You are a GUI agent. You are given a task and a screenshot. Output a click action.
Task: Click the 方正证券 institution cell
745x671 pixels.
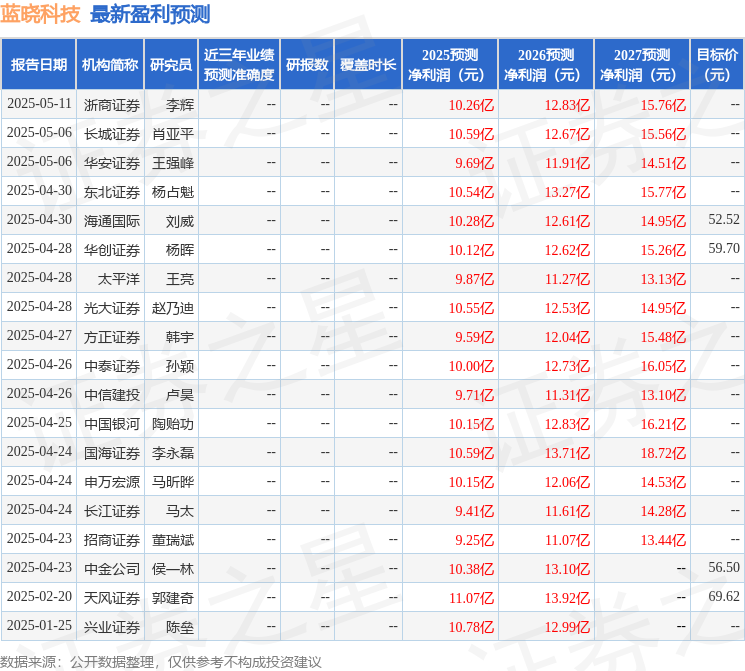point(112,337)
